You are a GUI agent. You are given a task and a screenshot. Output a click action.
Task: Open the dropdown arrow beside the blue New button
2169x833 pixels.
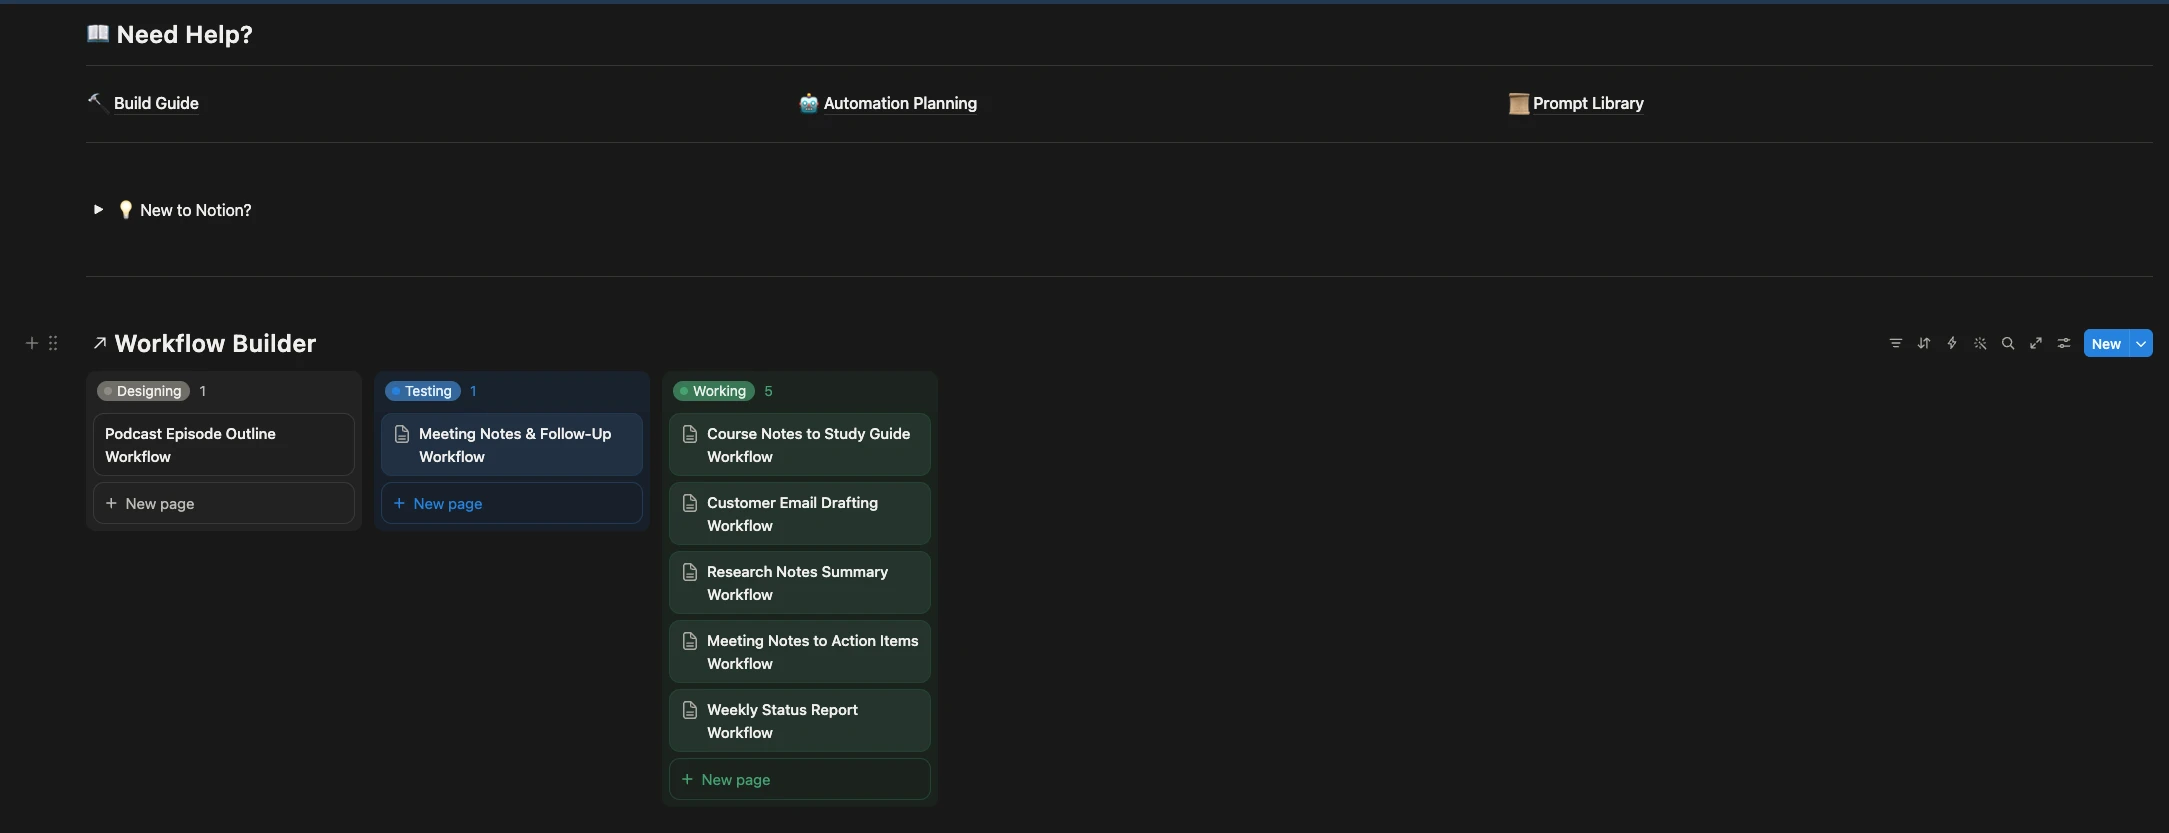pos(2141,343)
